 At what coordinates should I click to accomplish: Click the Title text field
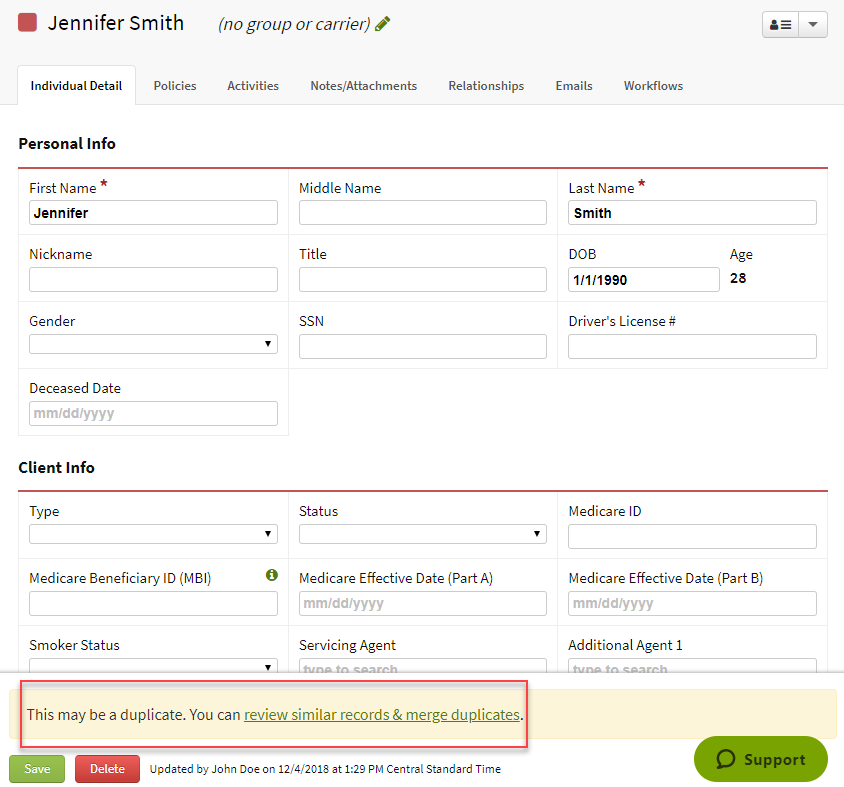[423, 279]
